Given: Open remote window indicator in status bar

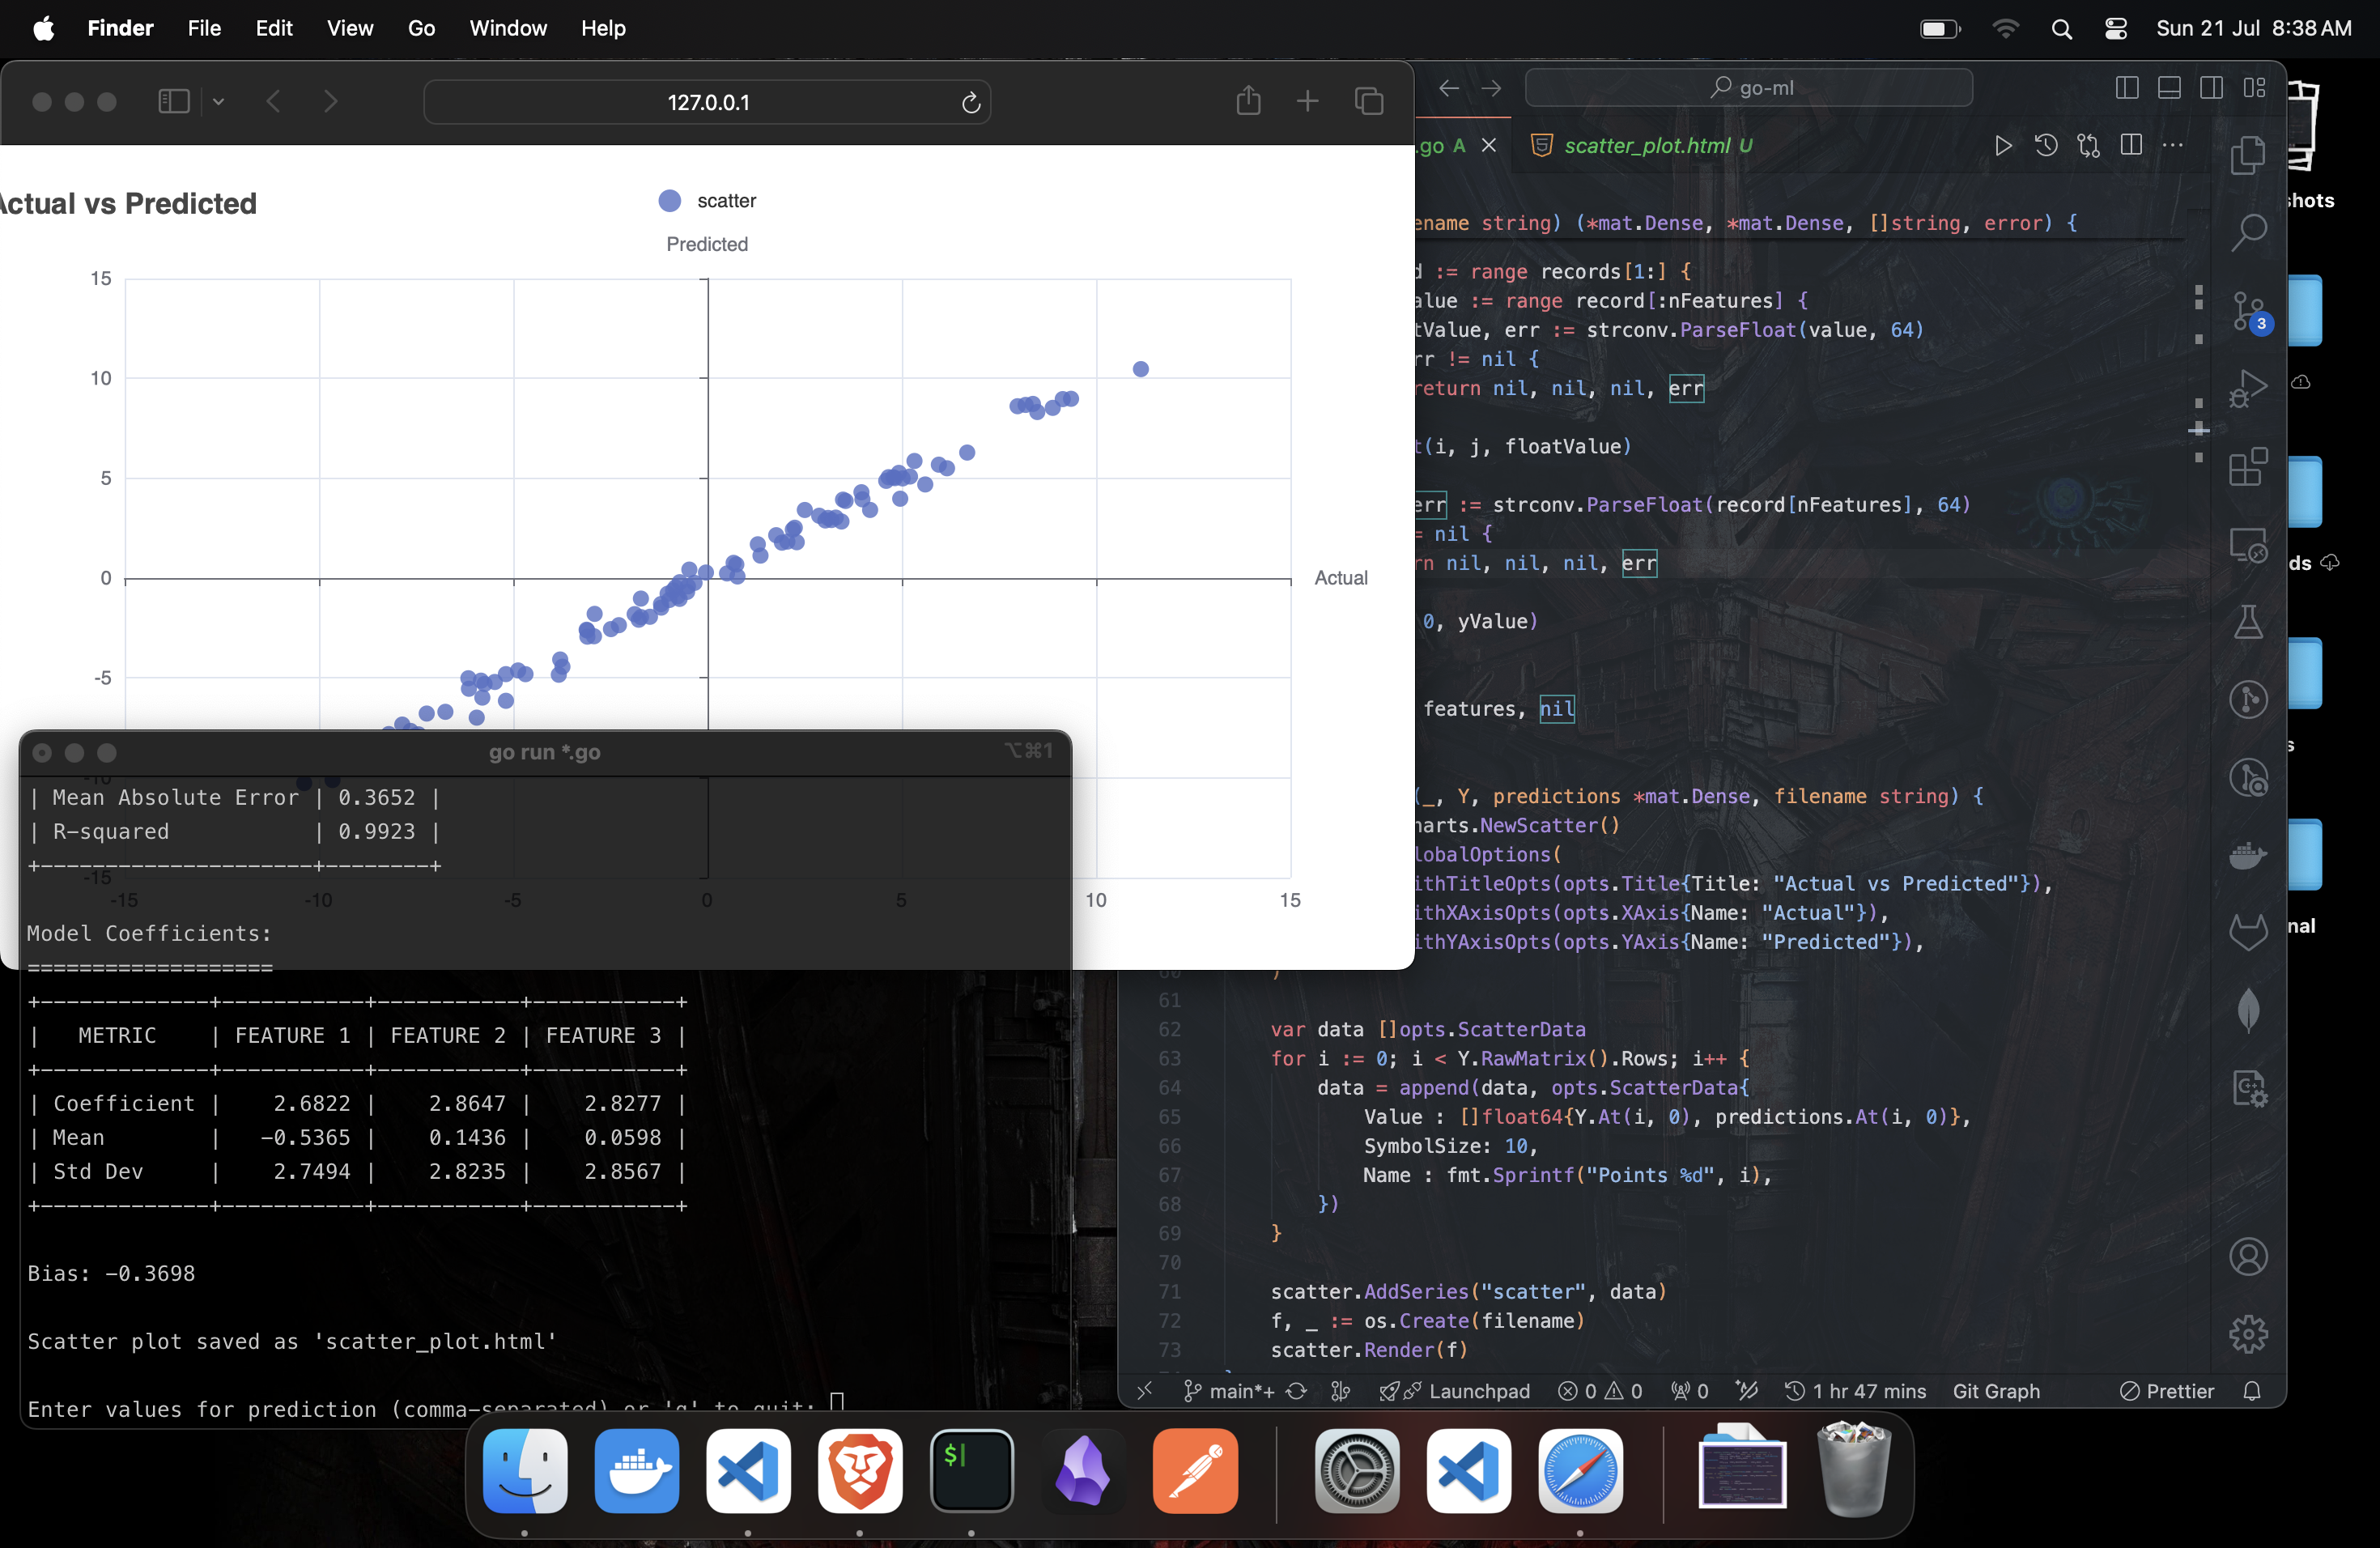Looking at the screenshot, I should click(1145, 1391).
